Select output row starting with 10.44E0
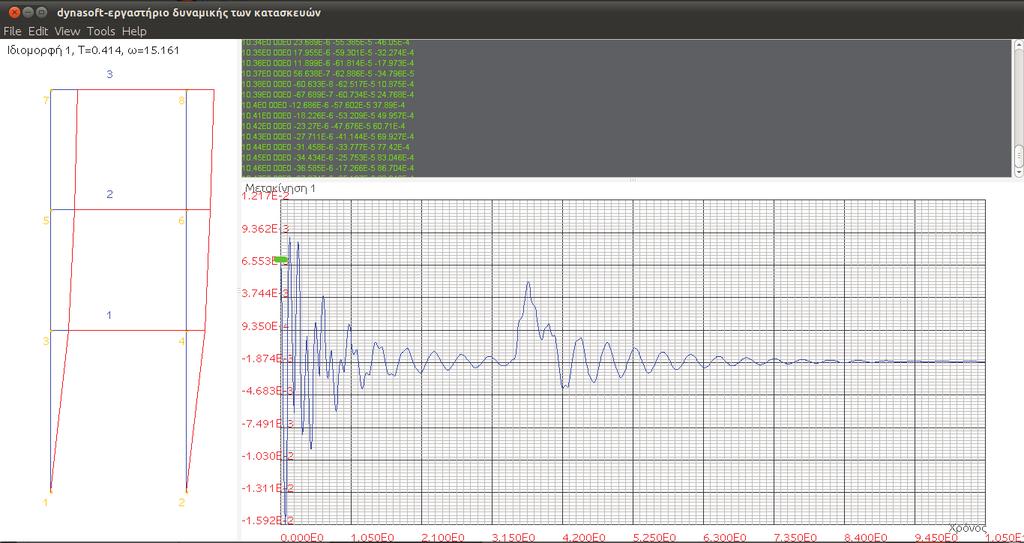The height and width of the screenshot is (543, 1024). click(x=328, y=147)
